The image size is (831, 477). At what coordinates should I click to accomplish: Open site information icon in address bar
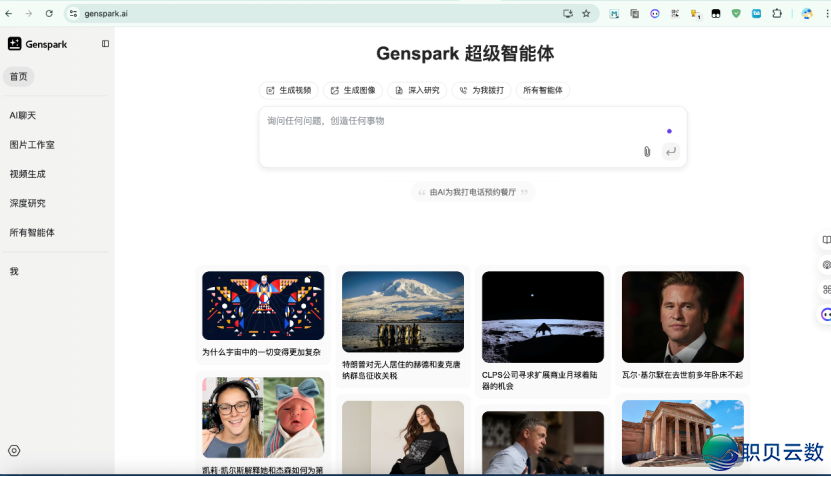[74, 14]
